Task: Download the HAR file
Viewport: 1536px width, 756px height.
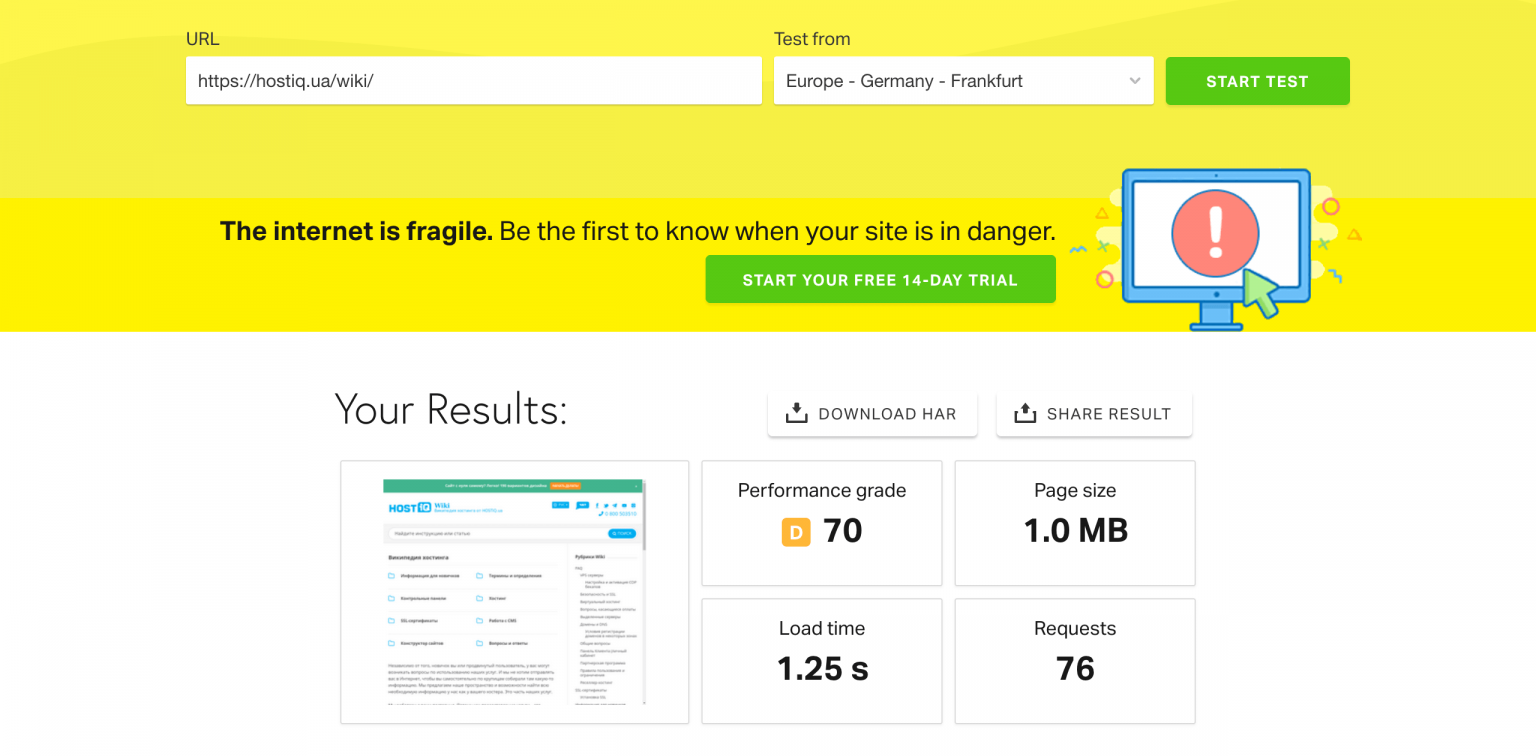Action: [872, 414]
